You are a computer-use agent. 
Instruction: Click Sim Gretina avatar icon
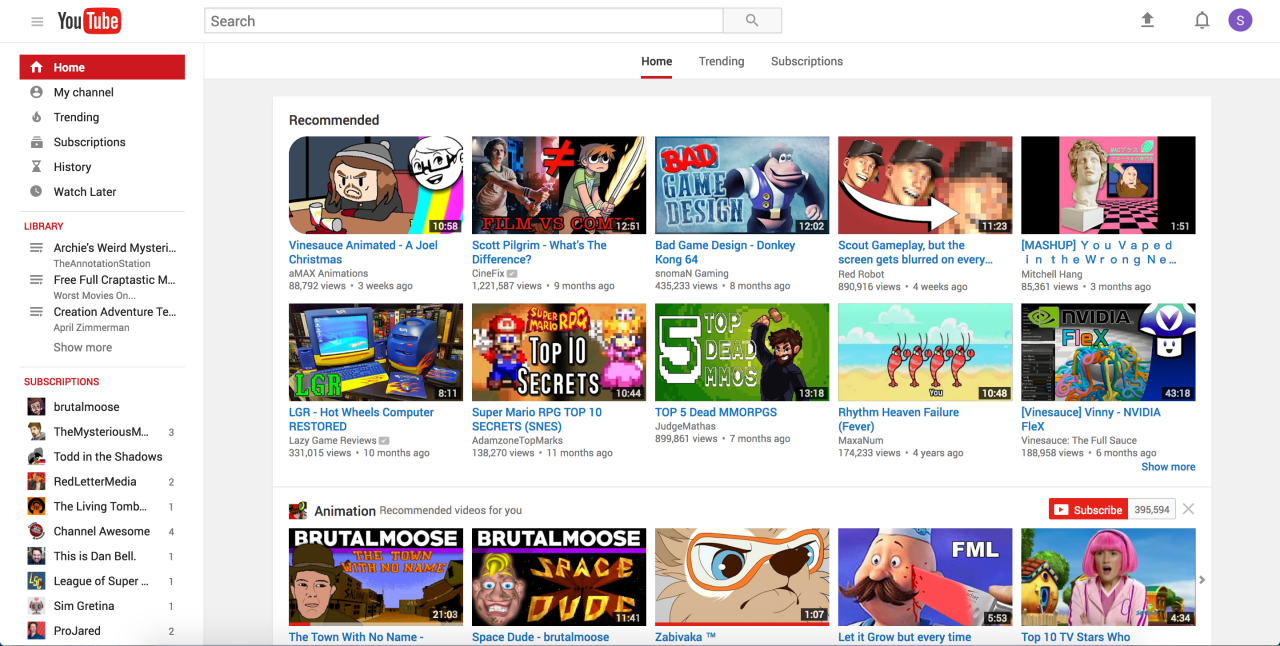(x=36, y=606)
